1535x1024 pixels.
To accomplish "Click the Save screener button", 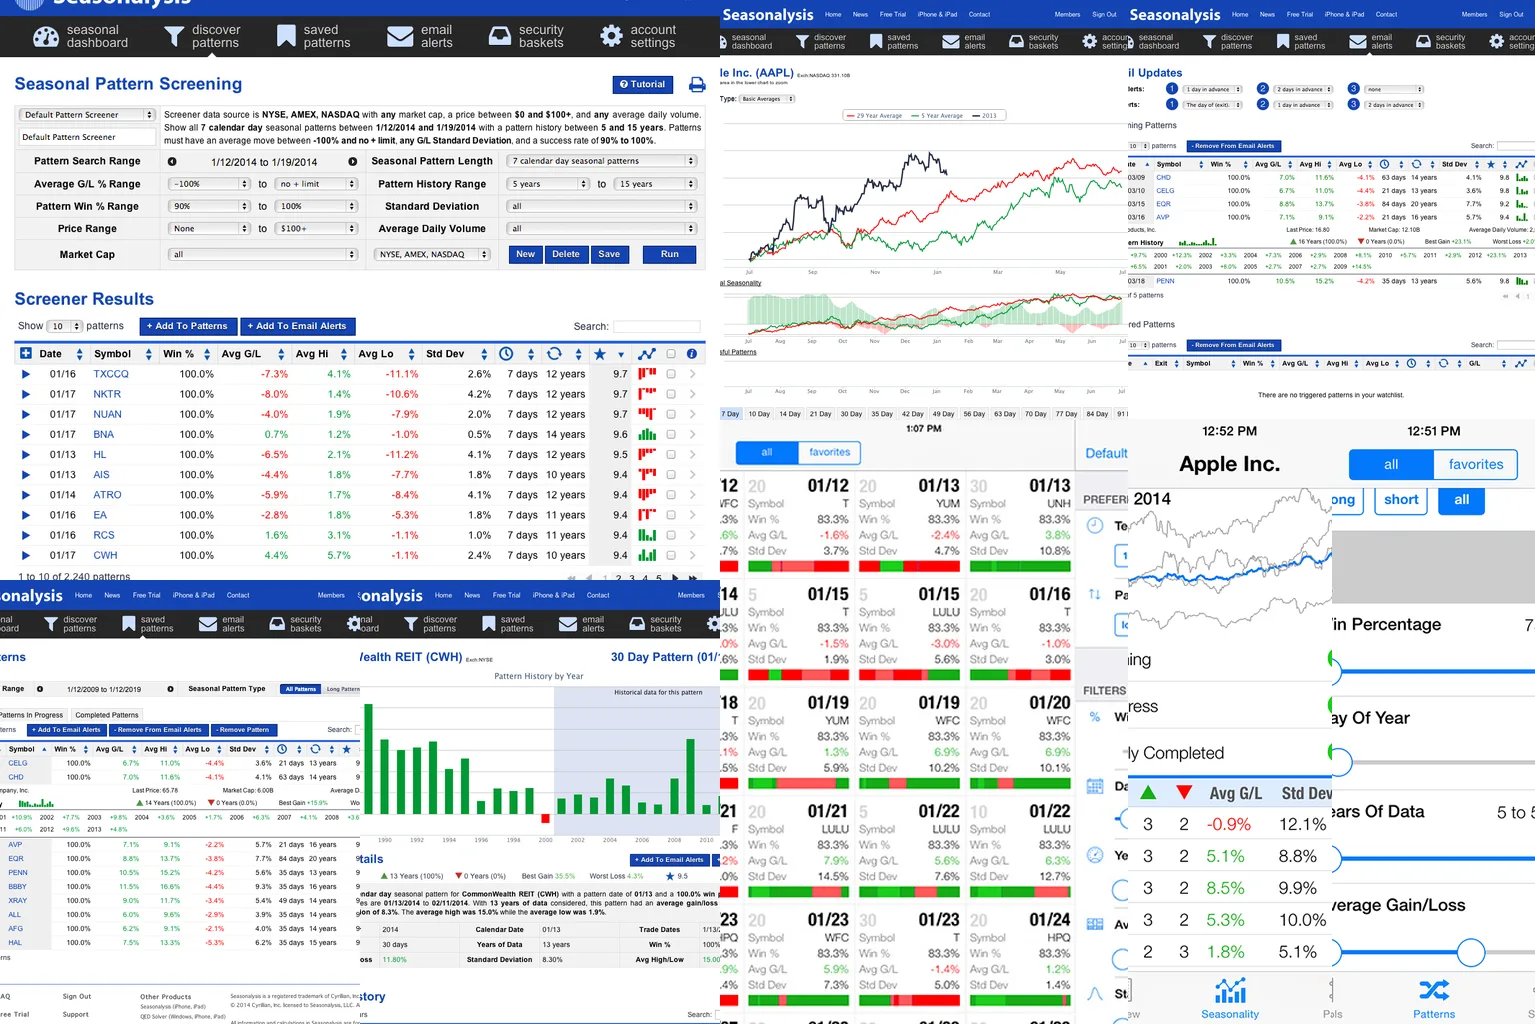I will click(609, 254).
